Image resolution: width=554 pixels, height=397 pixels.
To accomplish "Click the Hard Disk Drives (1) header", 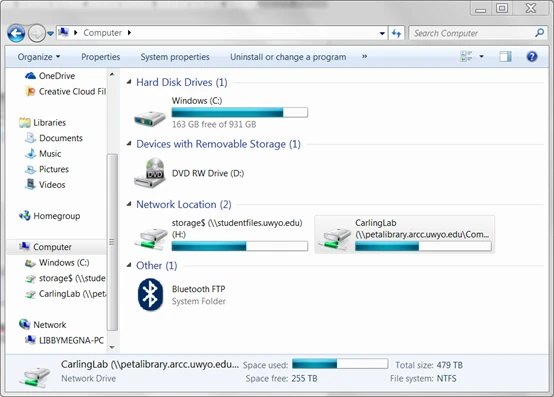I will [182, 82].
